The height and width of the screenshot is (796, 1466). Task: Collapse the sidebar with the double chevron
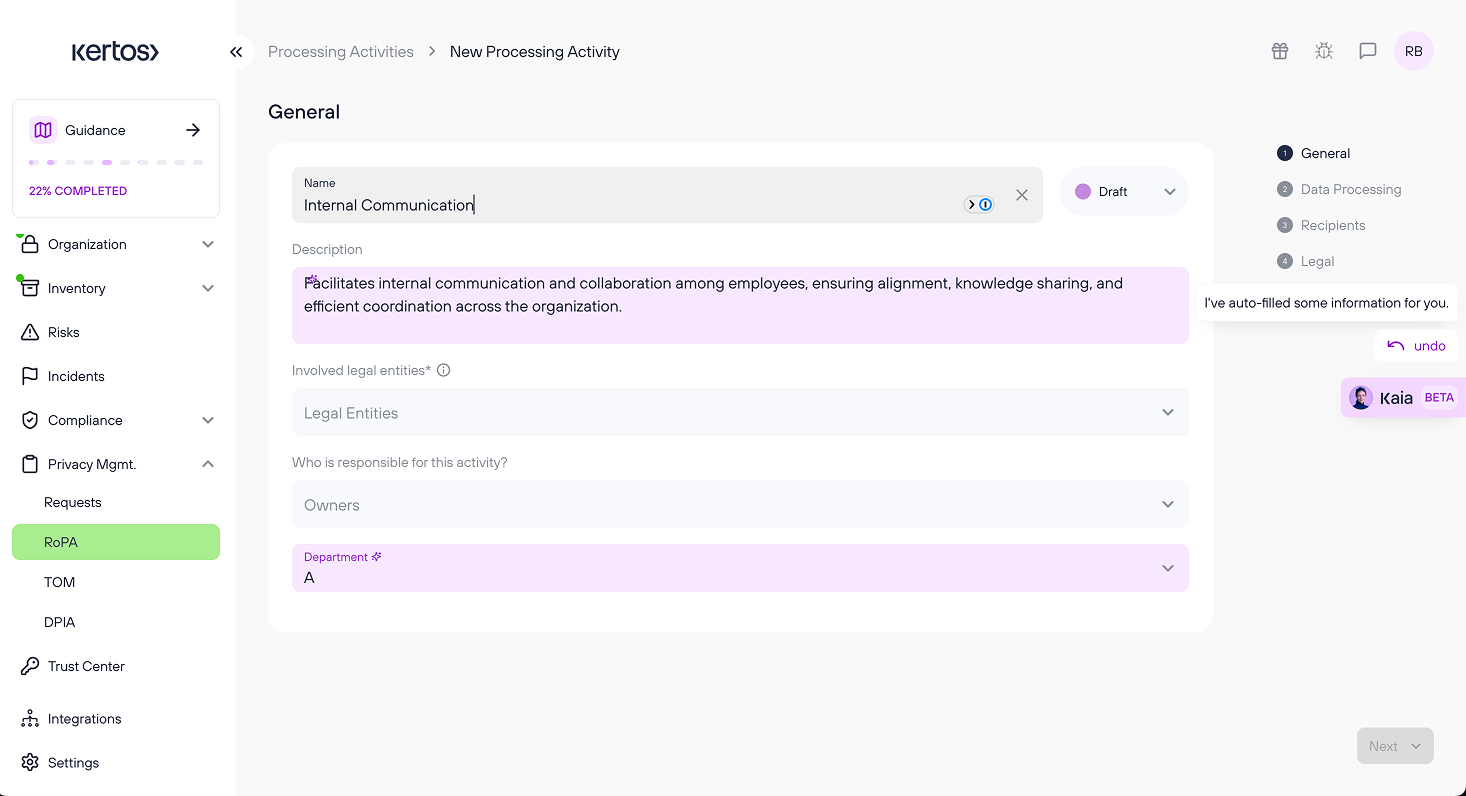pyautogui.click(x=236, y=52)
